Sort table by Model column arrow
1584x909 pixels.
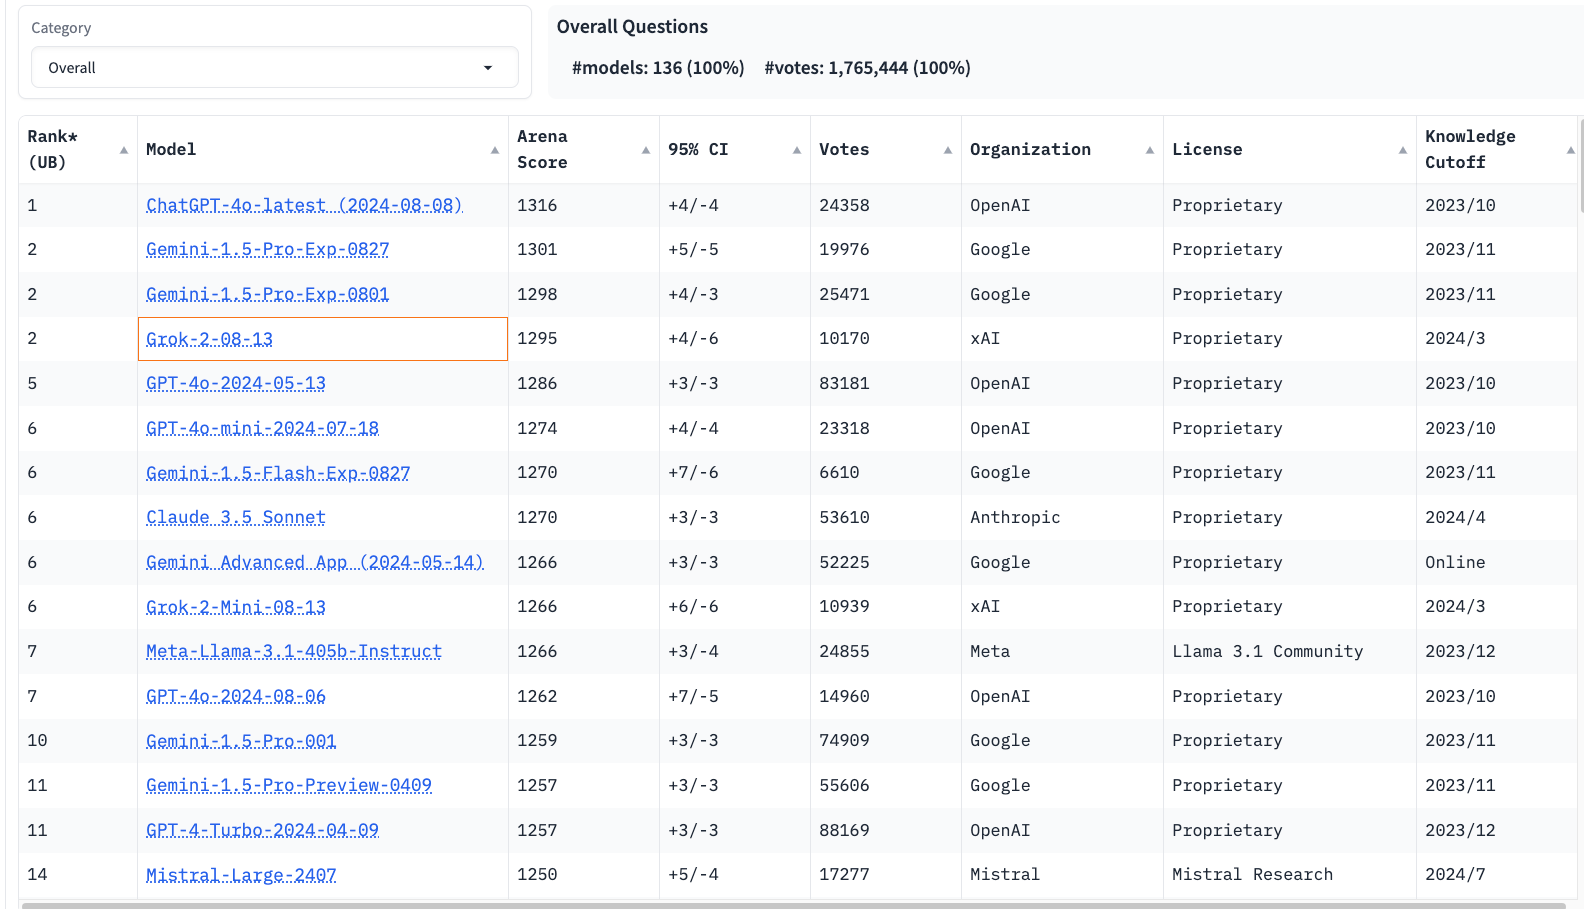(495, 150)
